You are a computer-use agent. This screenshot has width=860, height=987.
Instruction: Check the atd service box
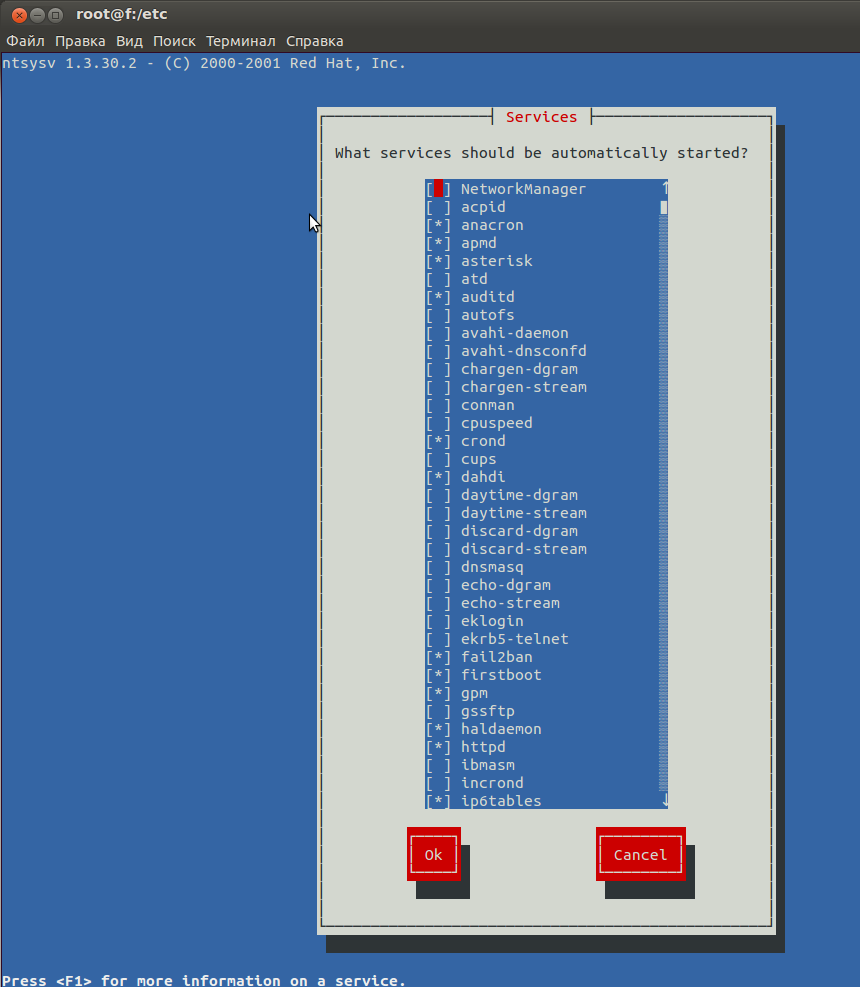pos(439,279)
